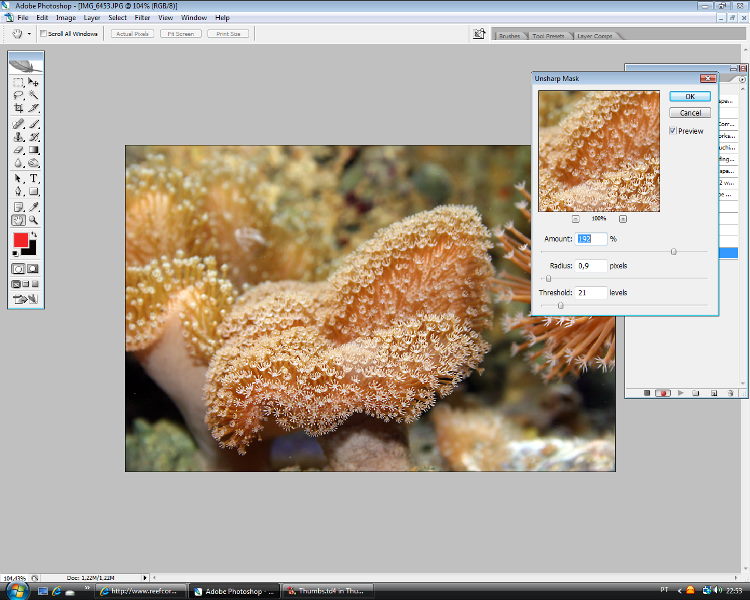Toggle the Preview checkbox
This screenshot has width=750, height=600.
point(673,131)
